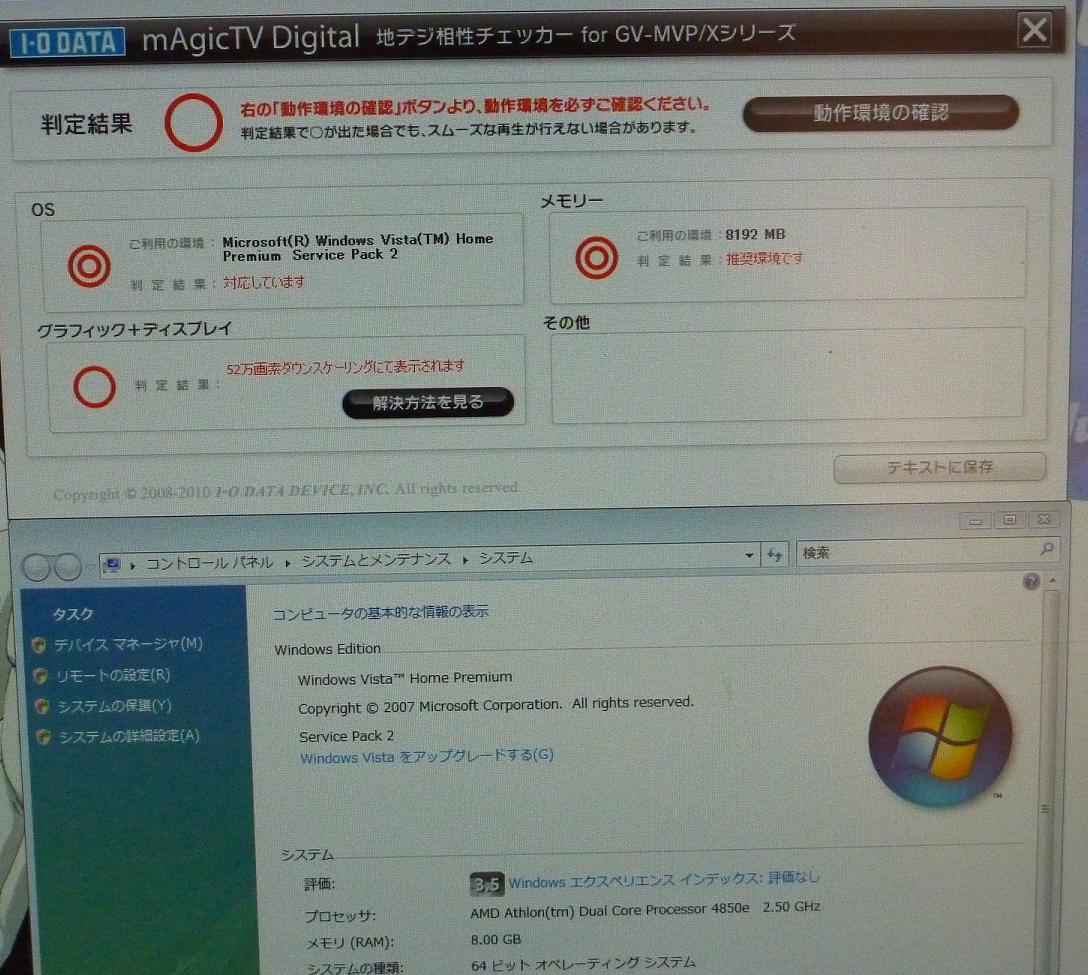The image size is (1088, 975).
Task: Click the Windows Vista logo orb
Action: pos(940,737)
